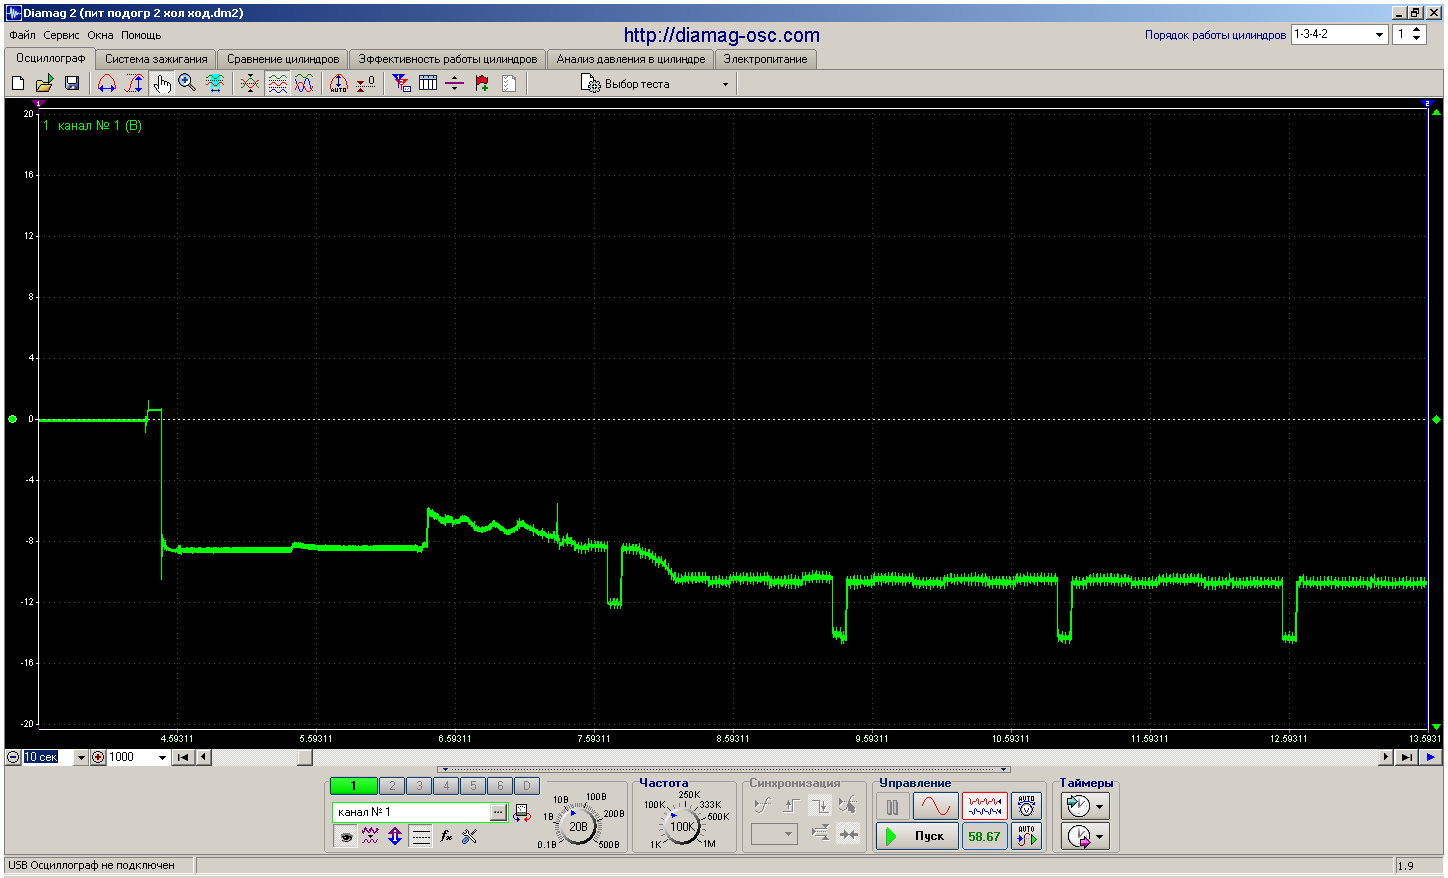Open the Файл menu
Viewport: 1448px width, 878px height.
(x=22, y=35)
